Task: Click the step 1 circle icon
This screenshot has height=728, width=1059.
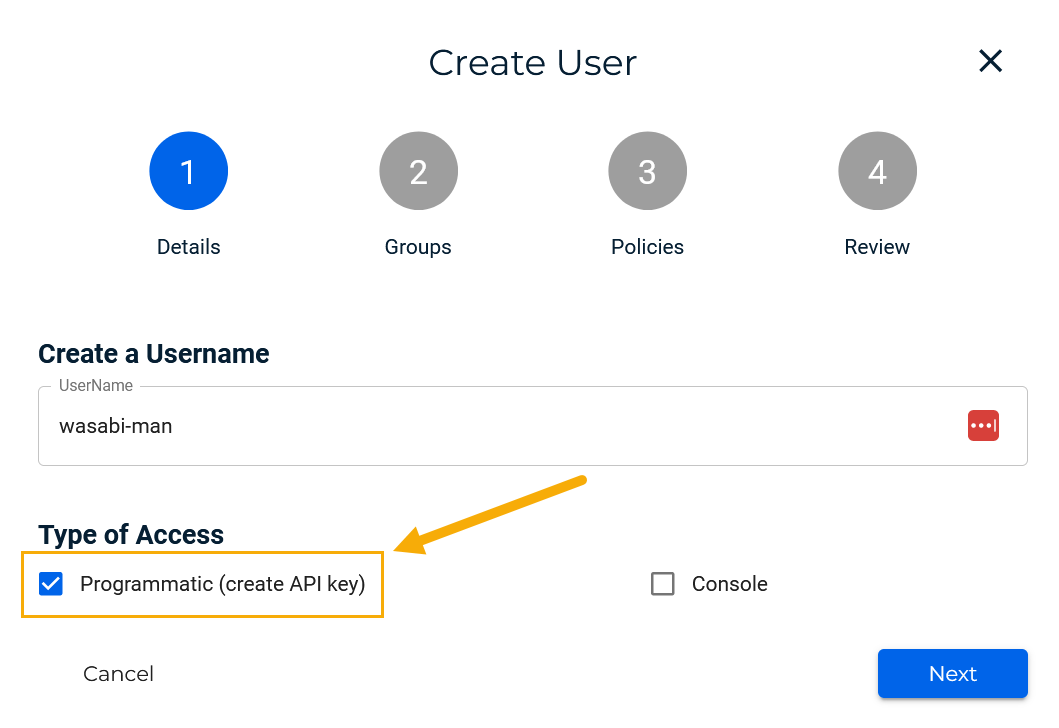Action: tap(189, 172)
